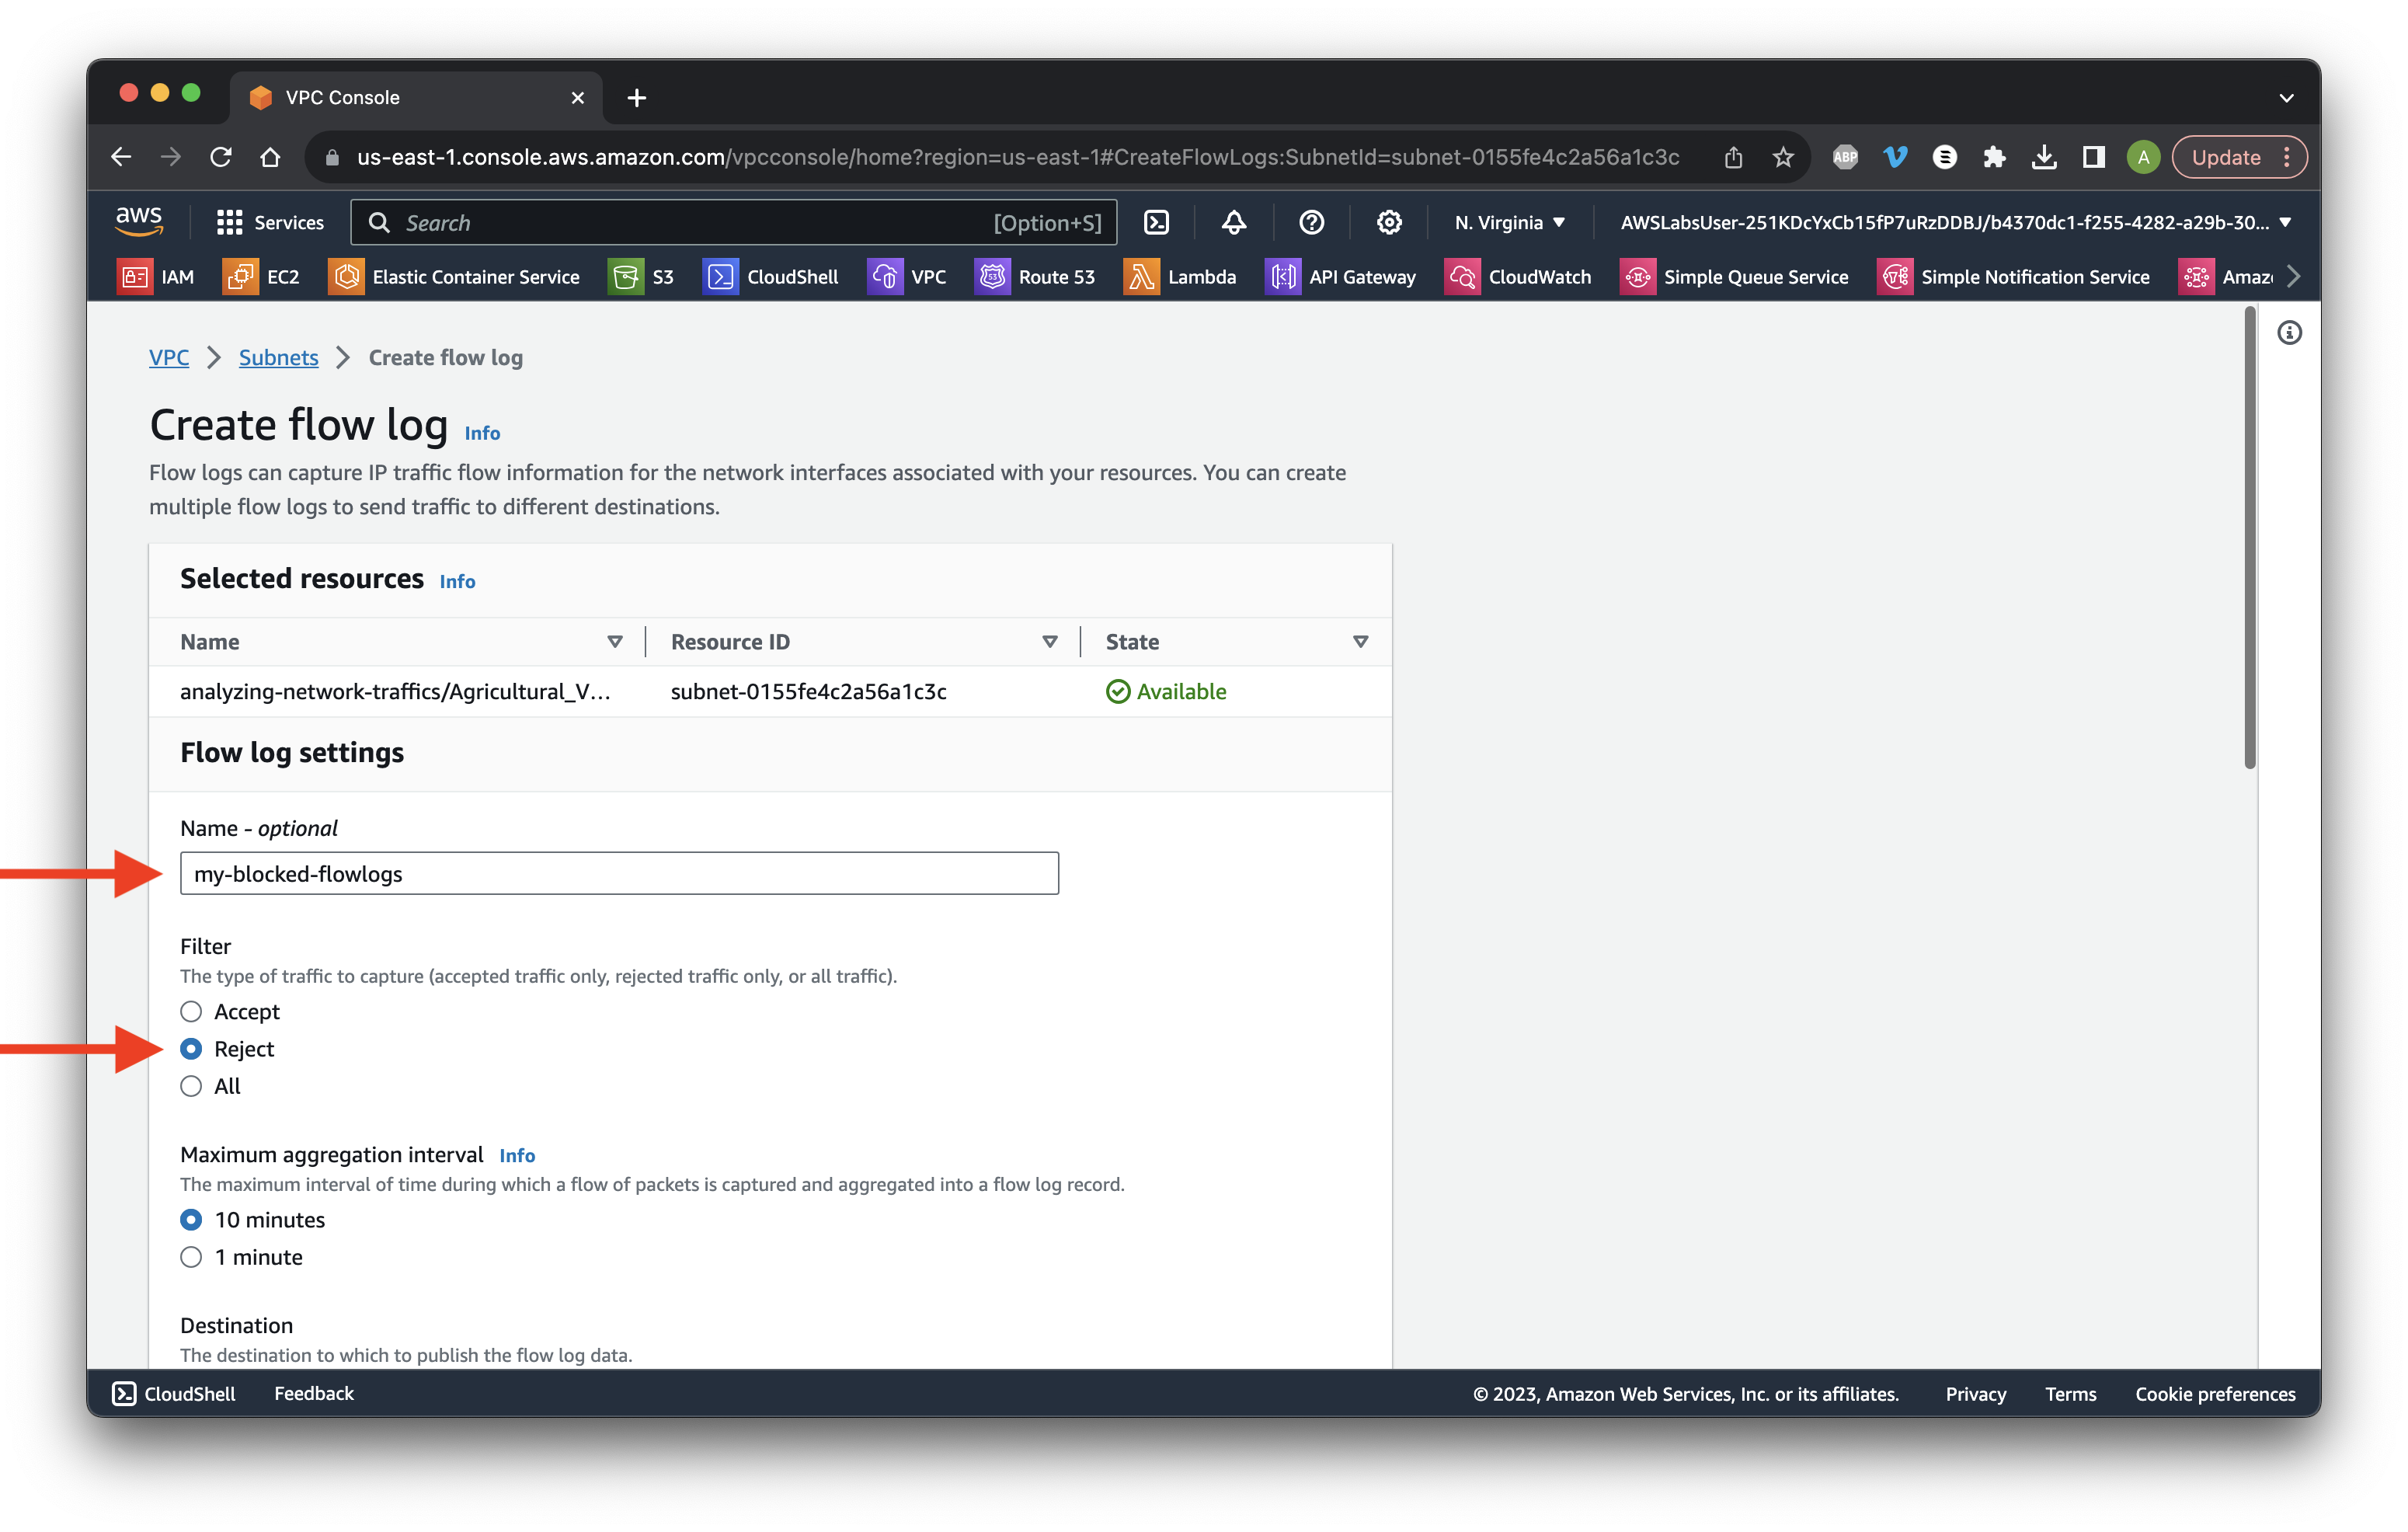Open Info link beside Create flow log

click(482, 433)
